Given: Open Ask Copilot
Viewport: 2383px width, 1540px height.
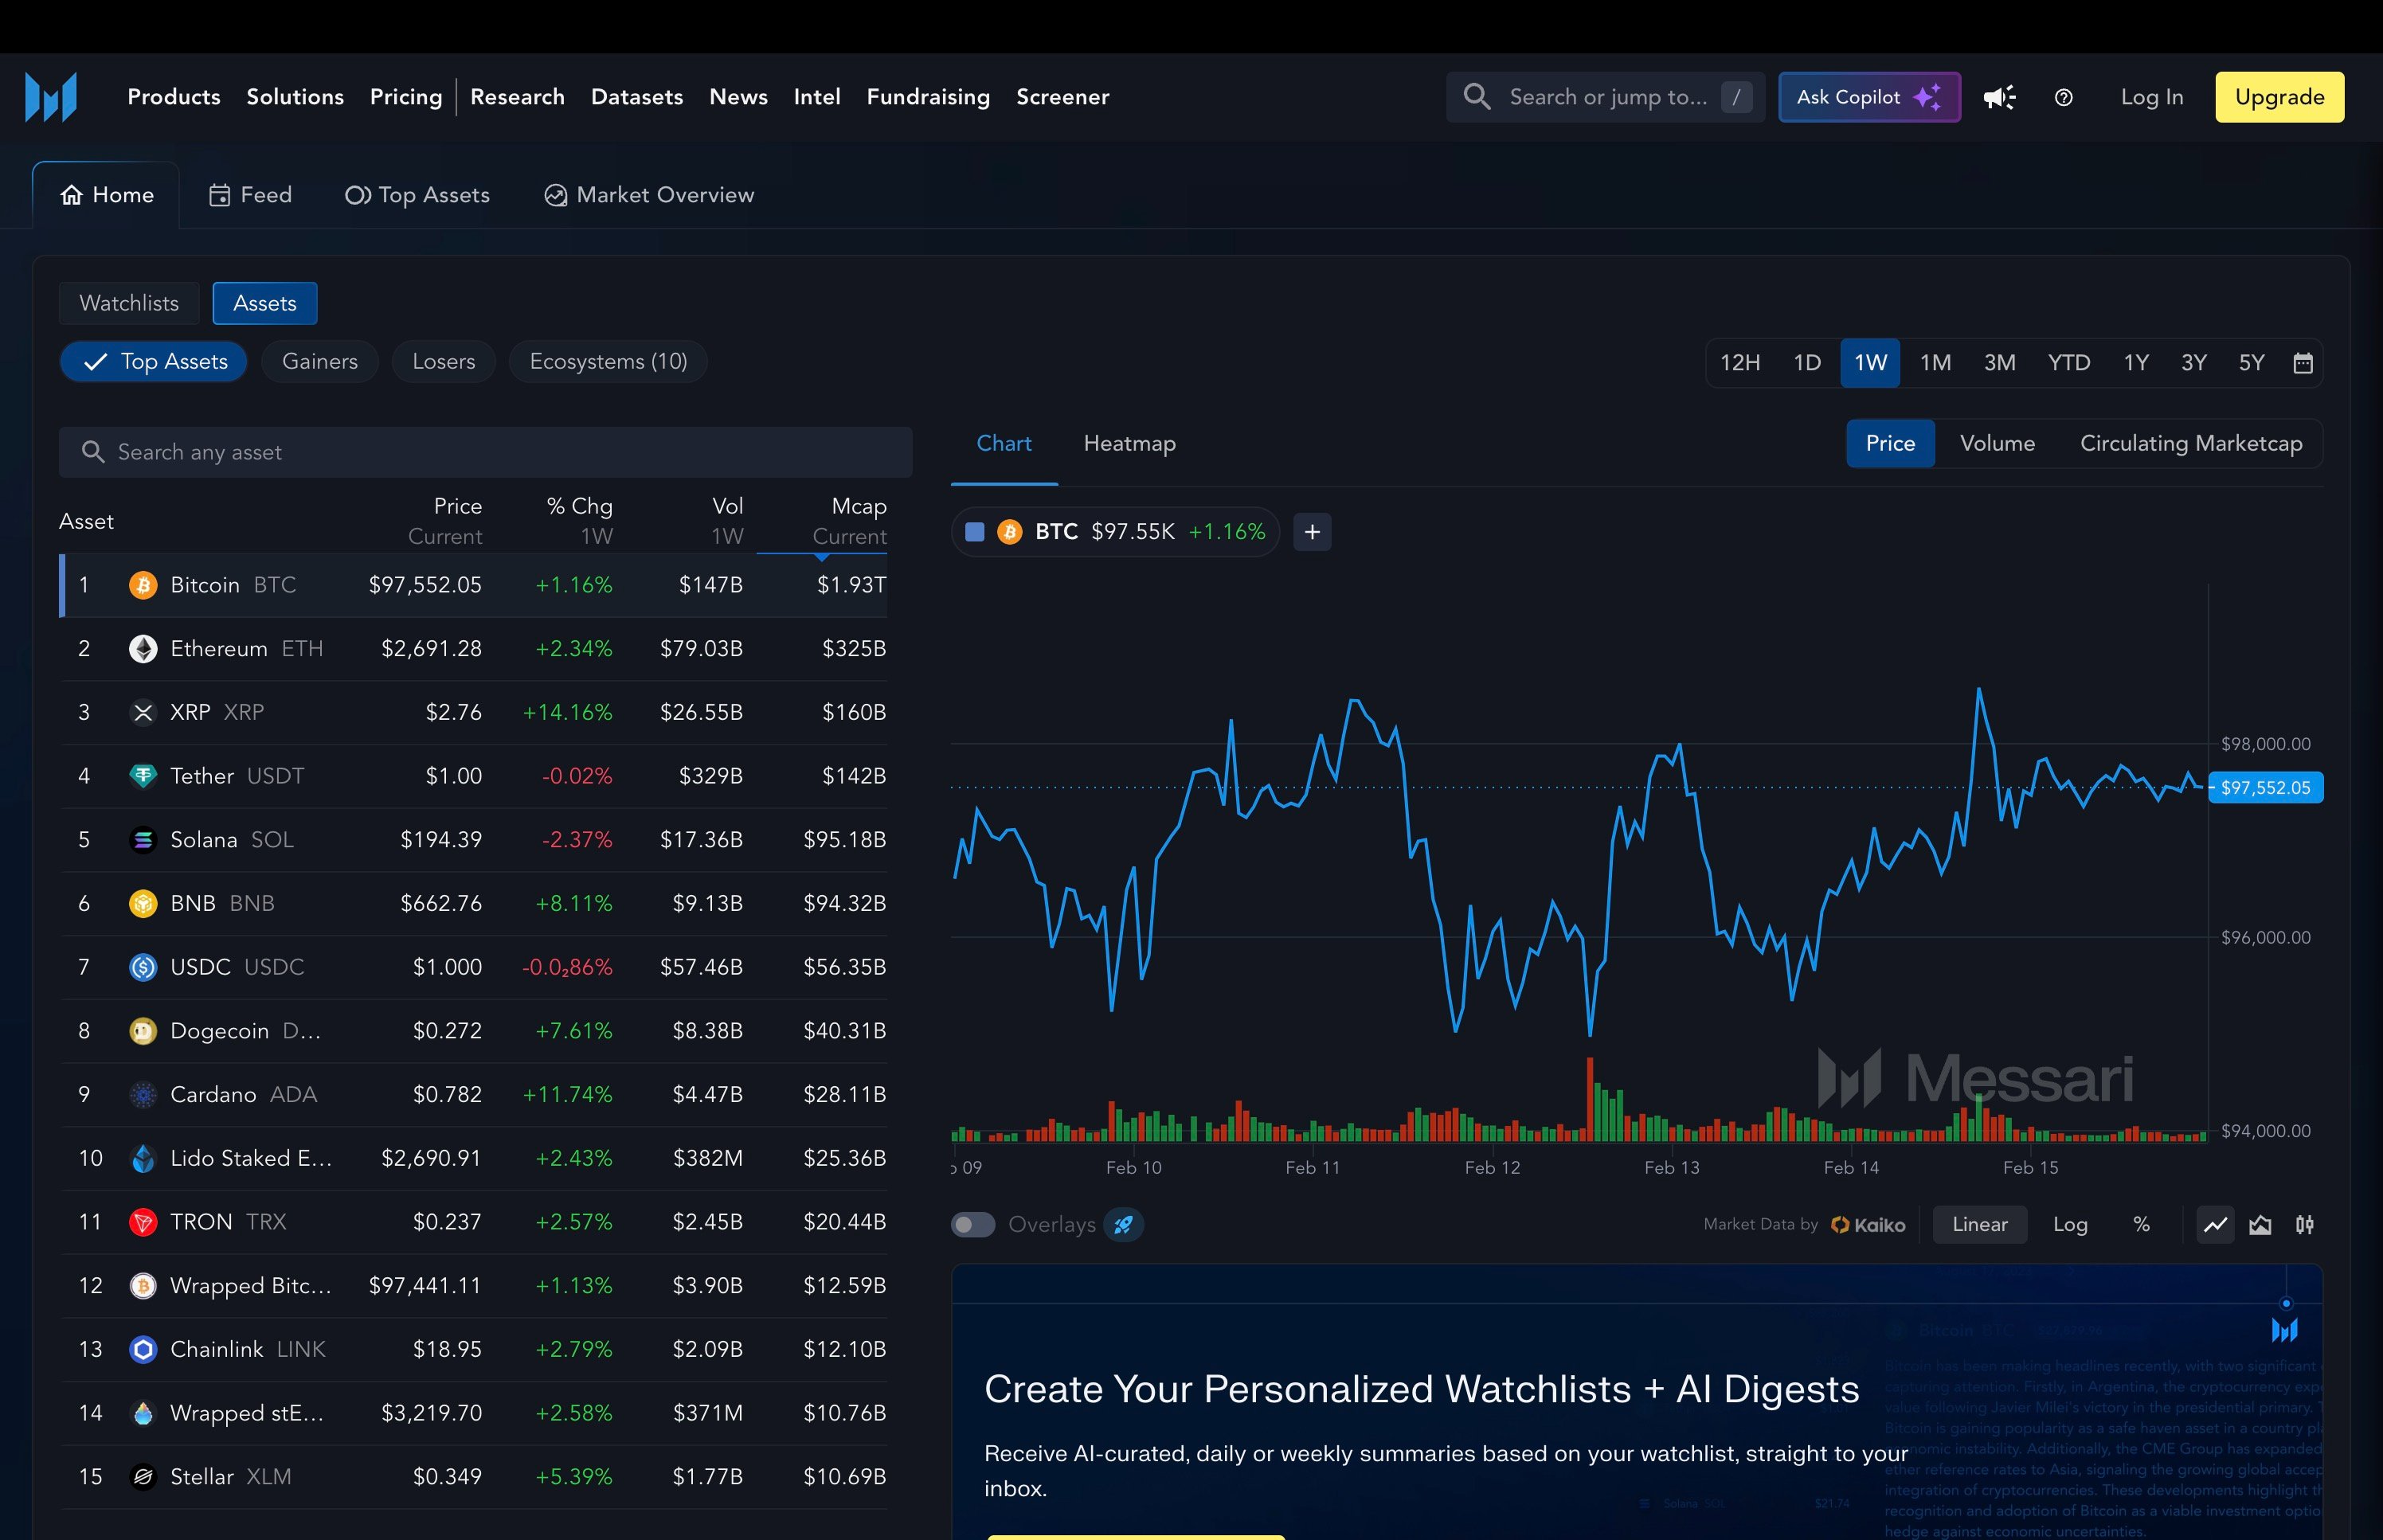Looking at the screenshot, I should point(1869,97).
